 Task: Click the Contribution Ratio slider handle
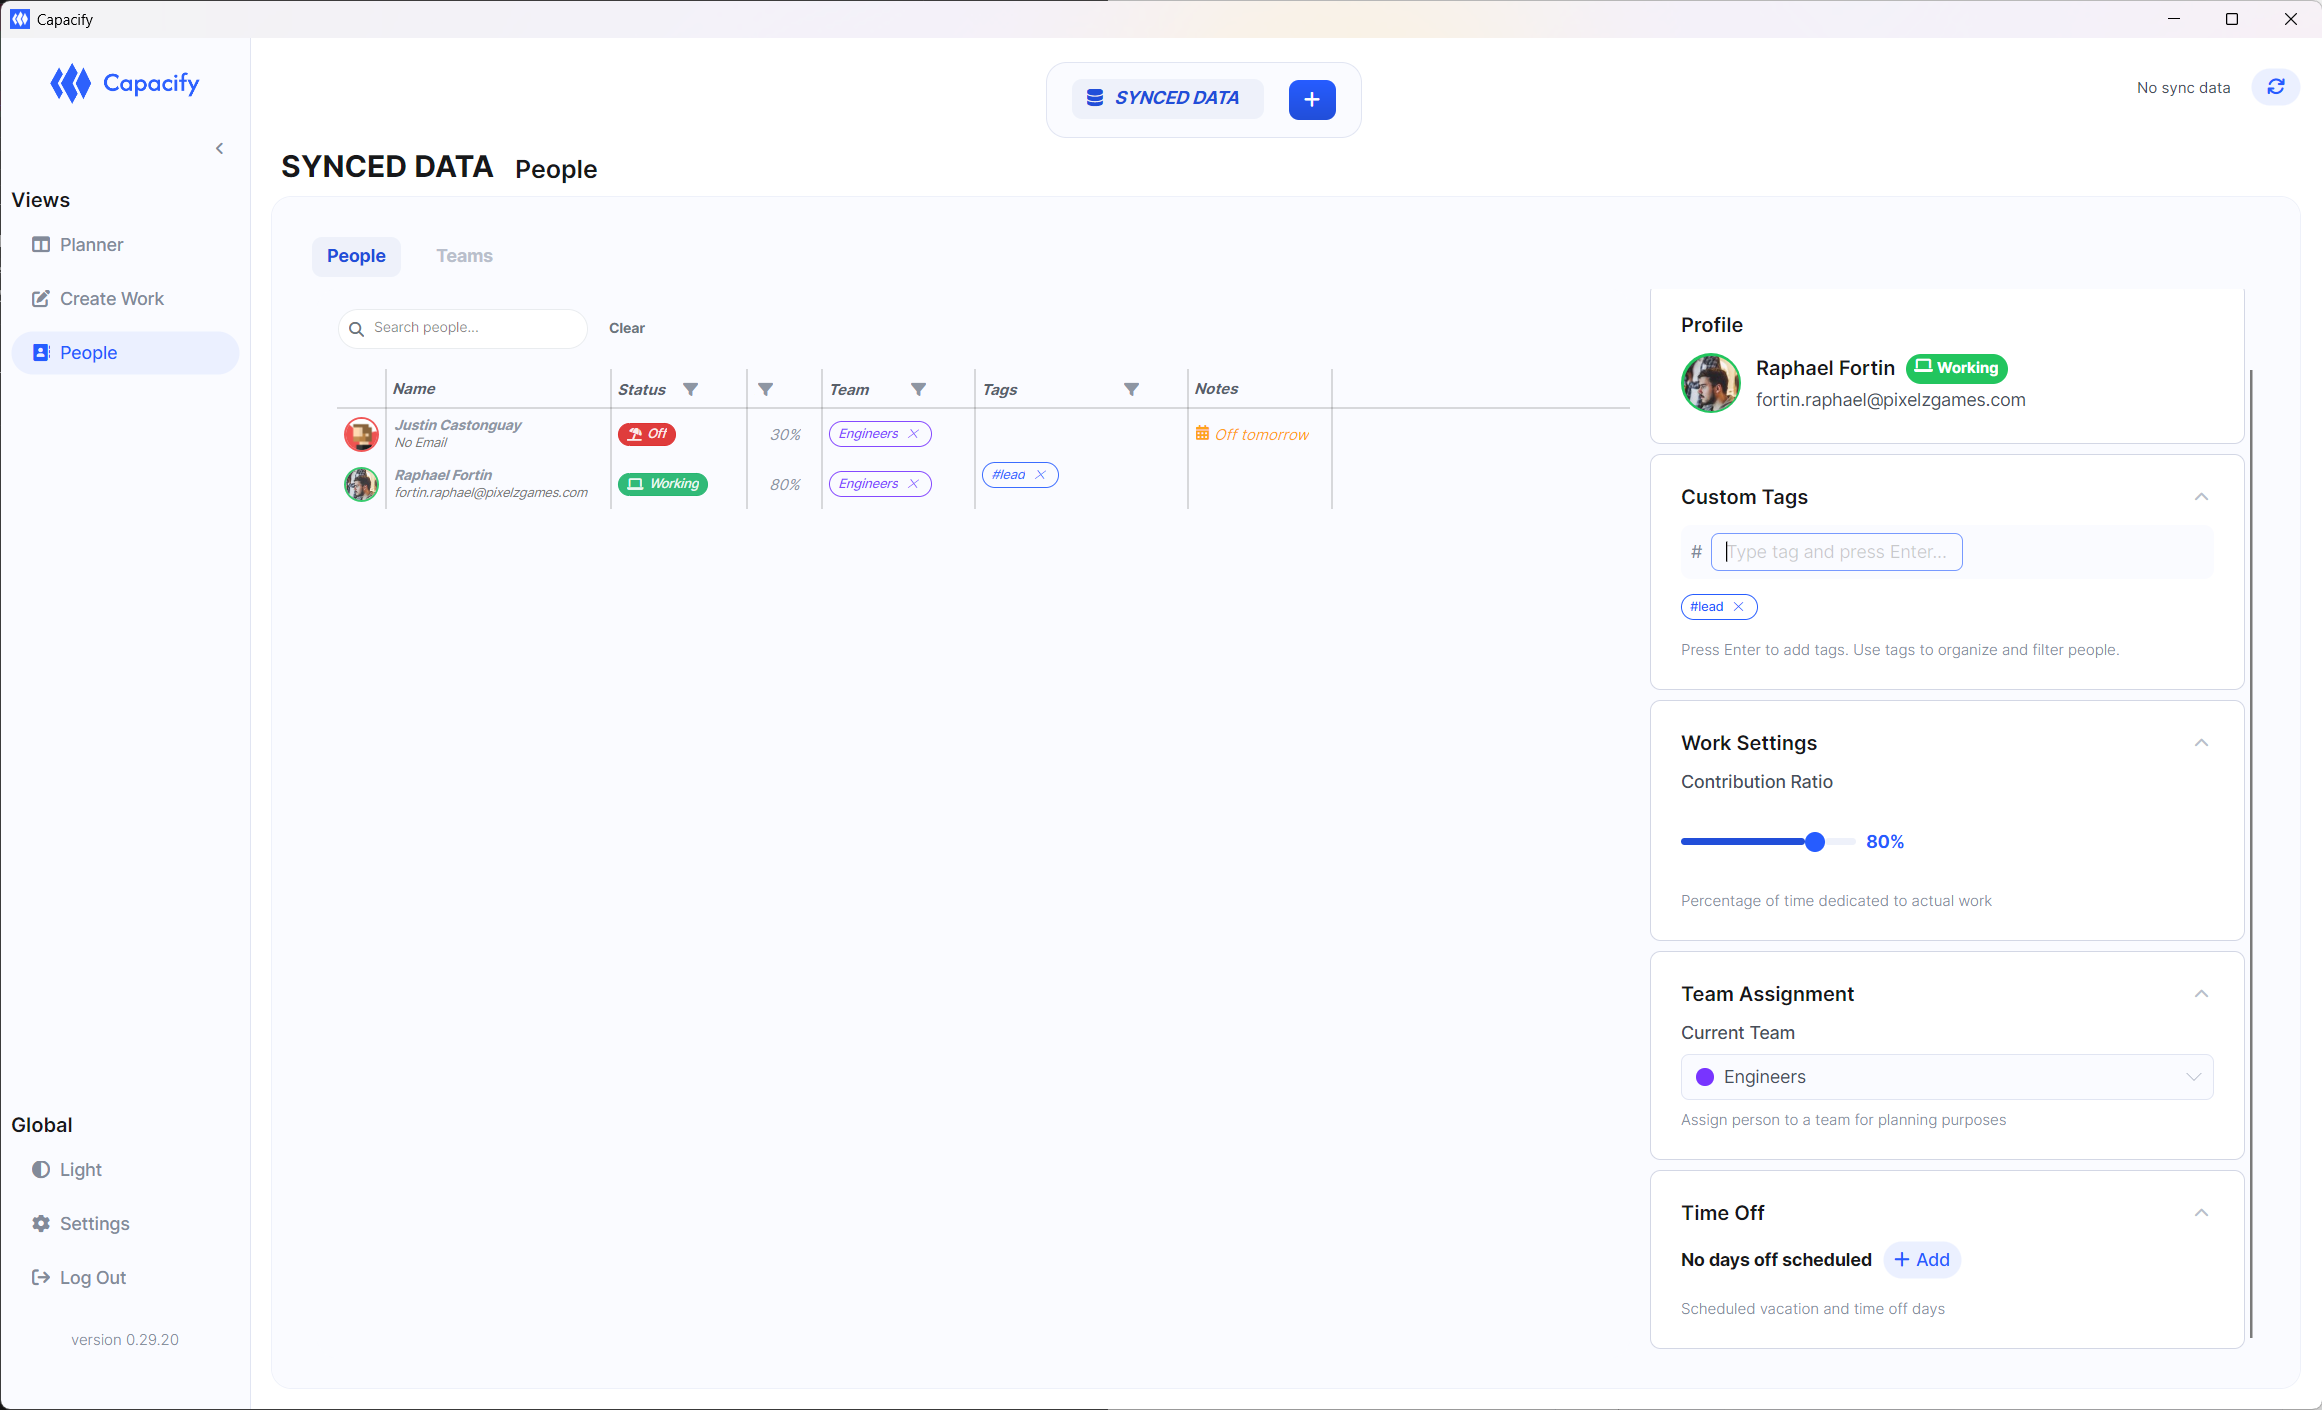(1815, 842)
